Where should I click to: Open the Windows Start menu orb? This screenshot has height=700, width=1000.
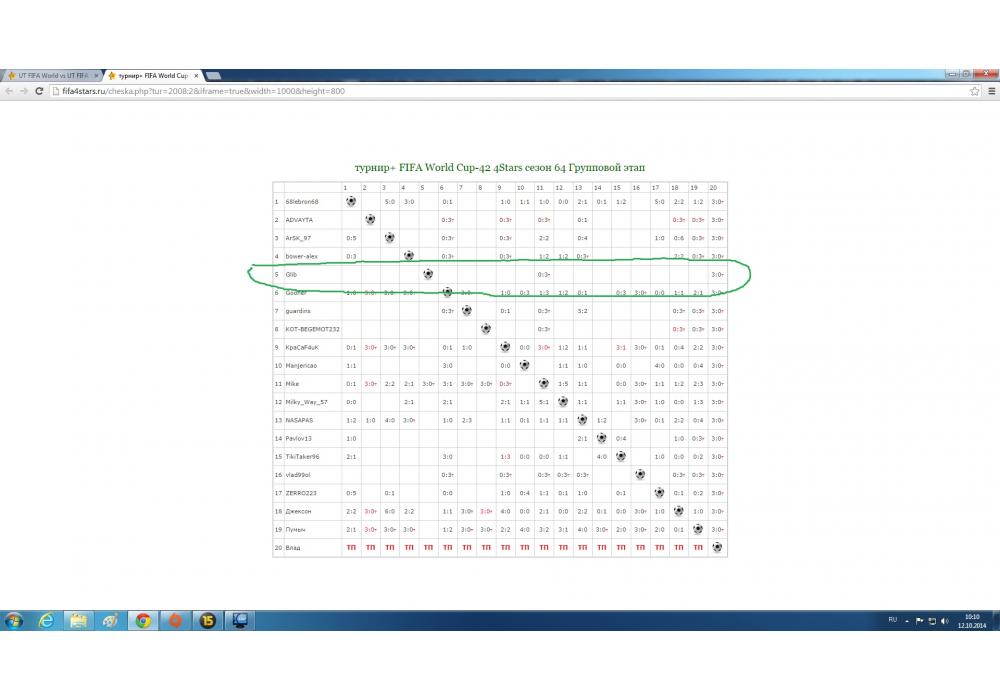(x=14, y=621)
